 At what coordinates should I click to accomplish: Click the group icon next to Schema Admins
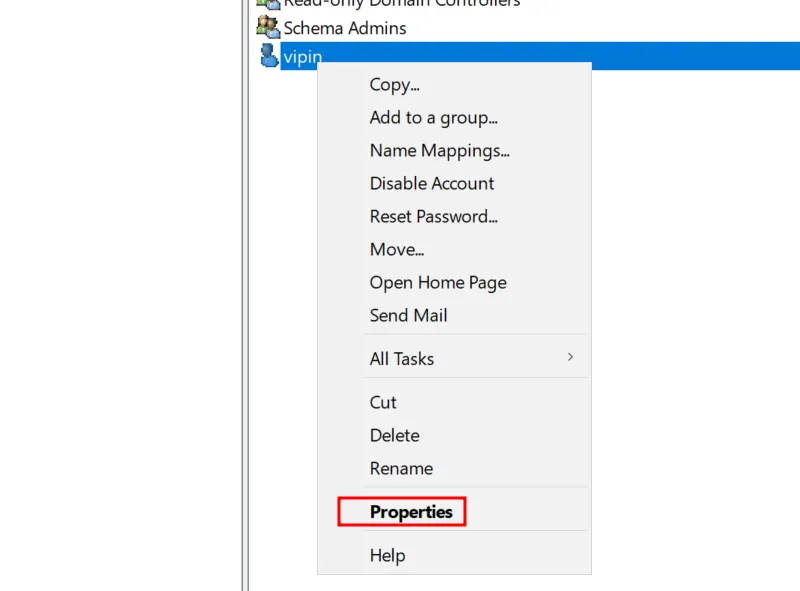point(267,27)
